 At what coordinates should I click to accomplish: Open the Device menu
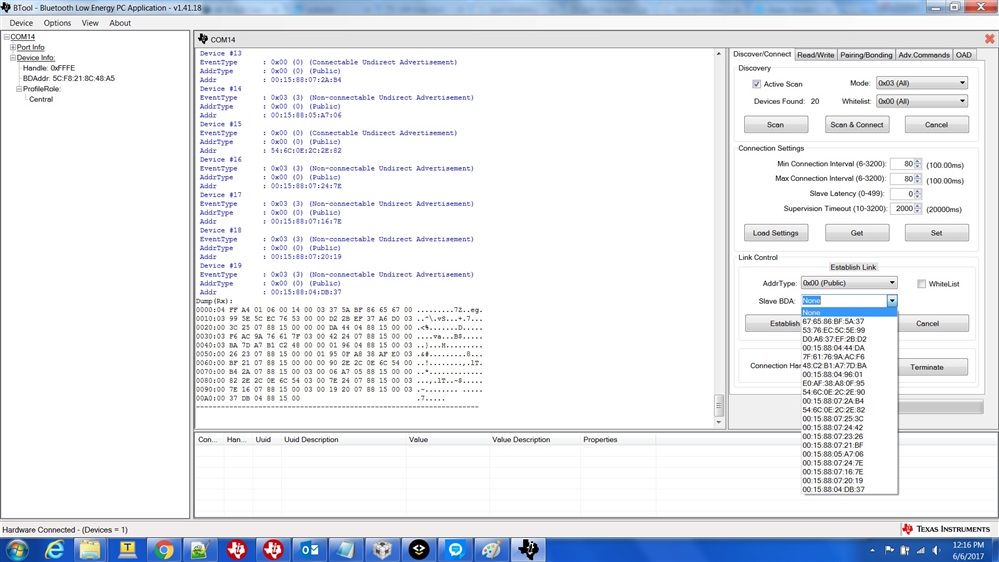(21, 23)
